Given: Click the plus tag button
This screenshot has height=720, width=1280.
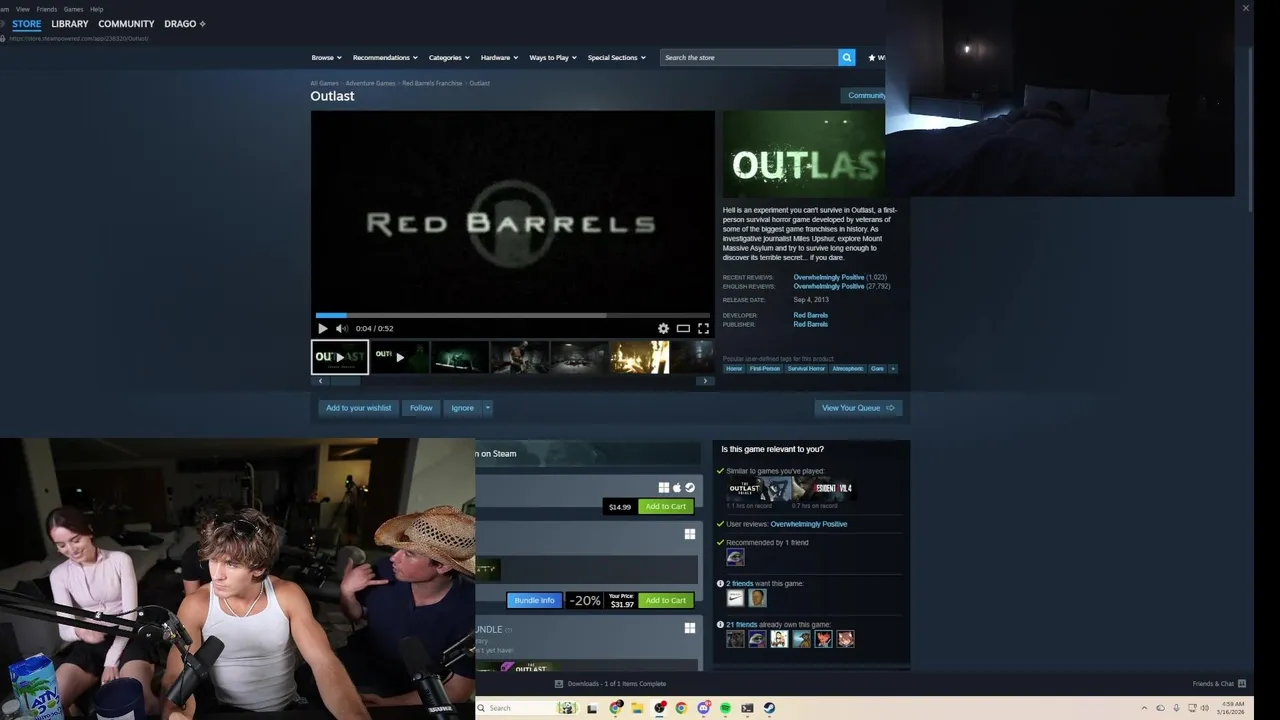Looking at the screenshot, I should click(893, 369).
